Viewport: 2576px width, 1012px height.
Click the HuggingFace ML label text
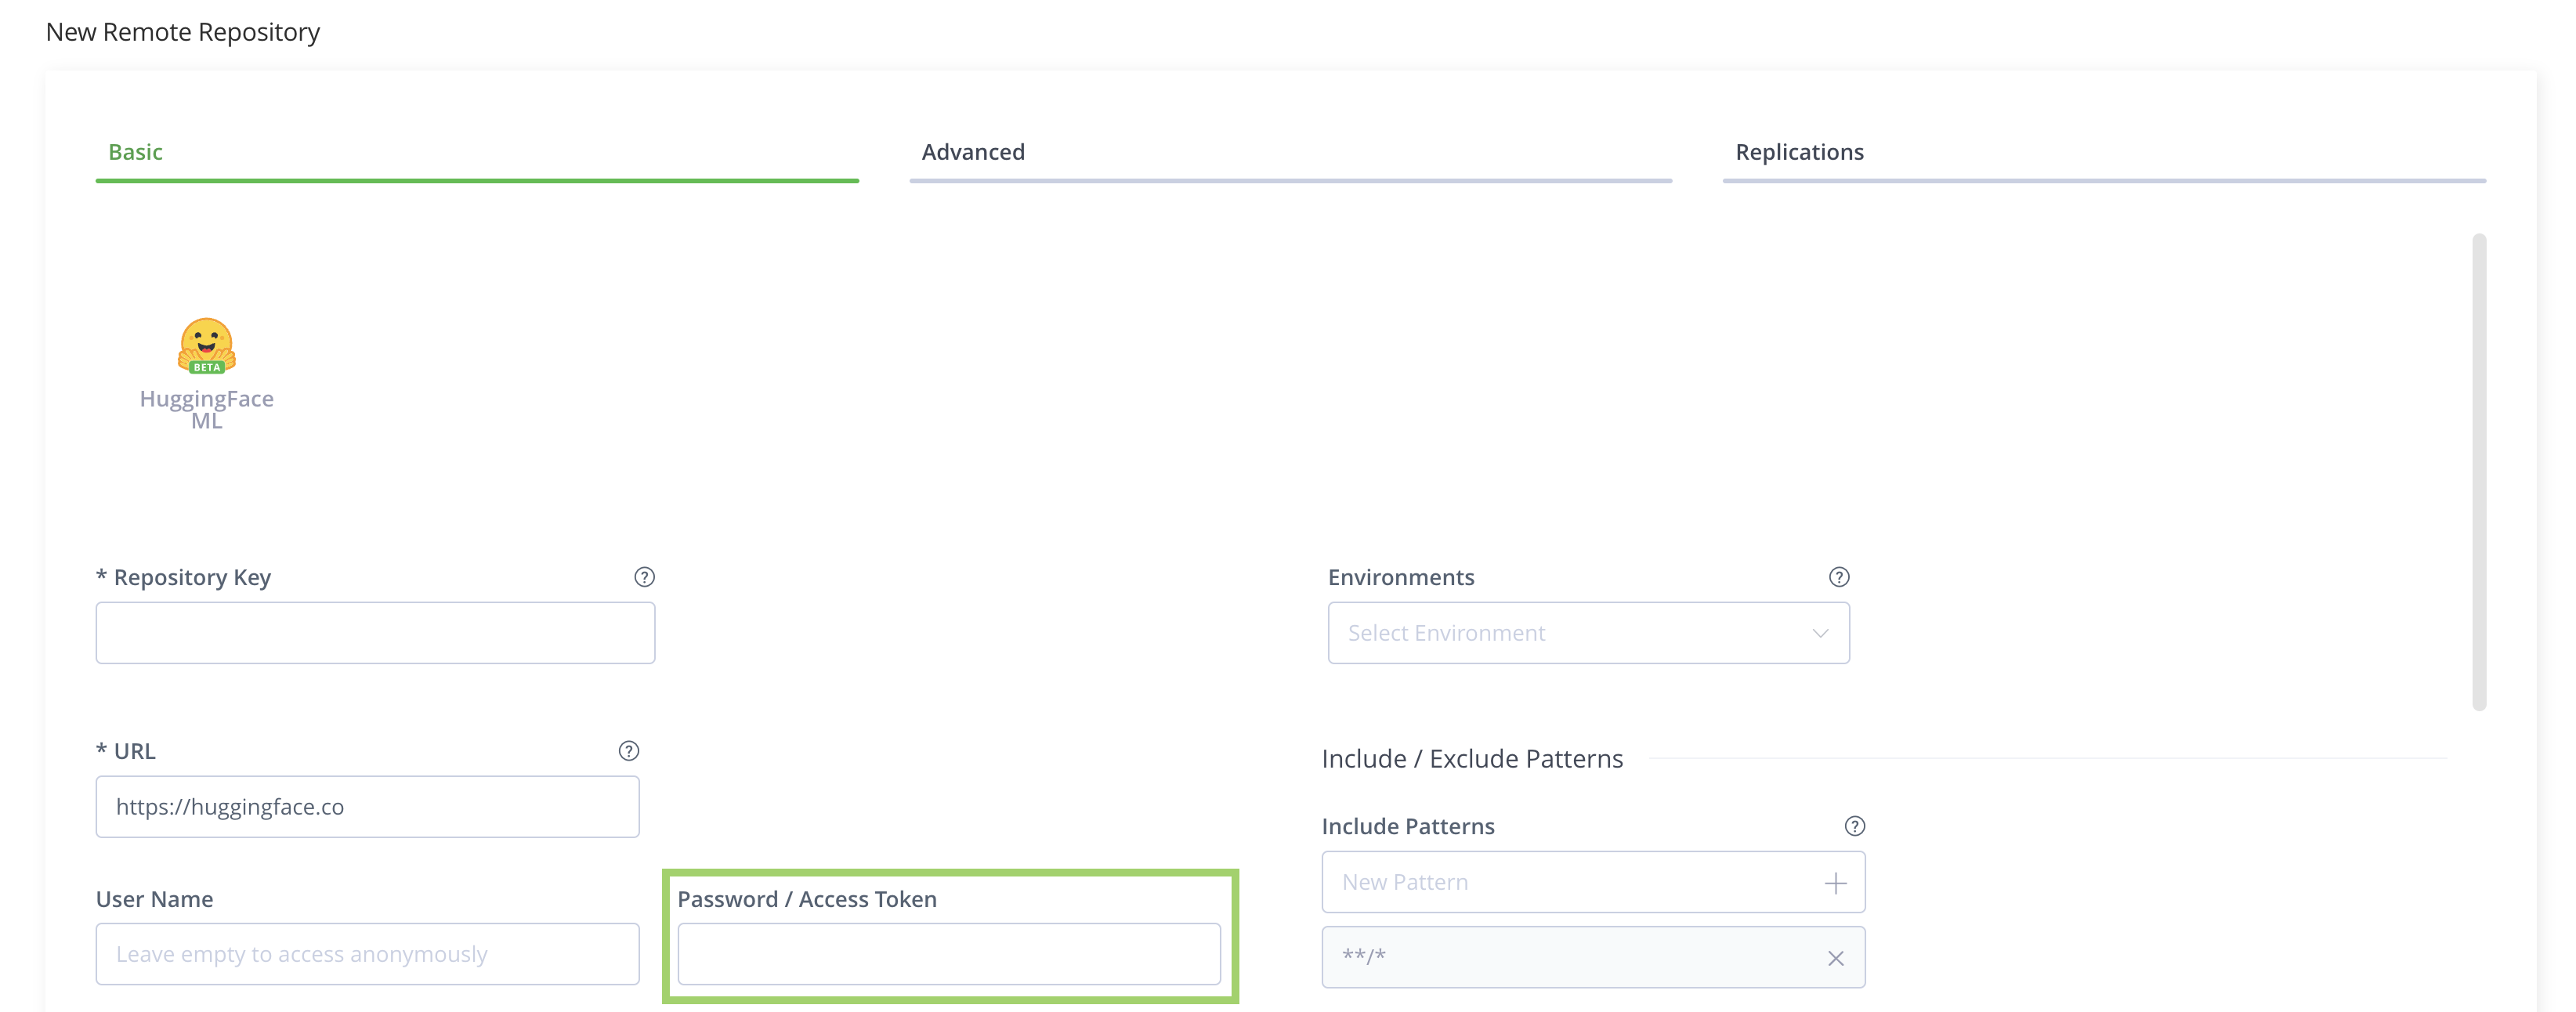pos(206,409)
